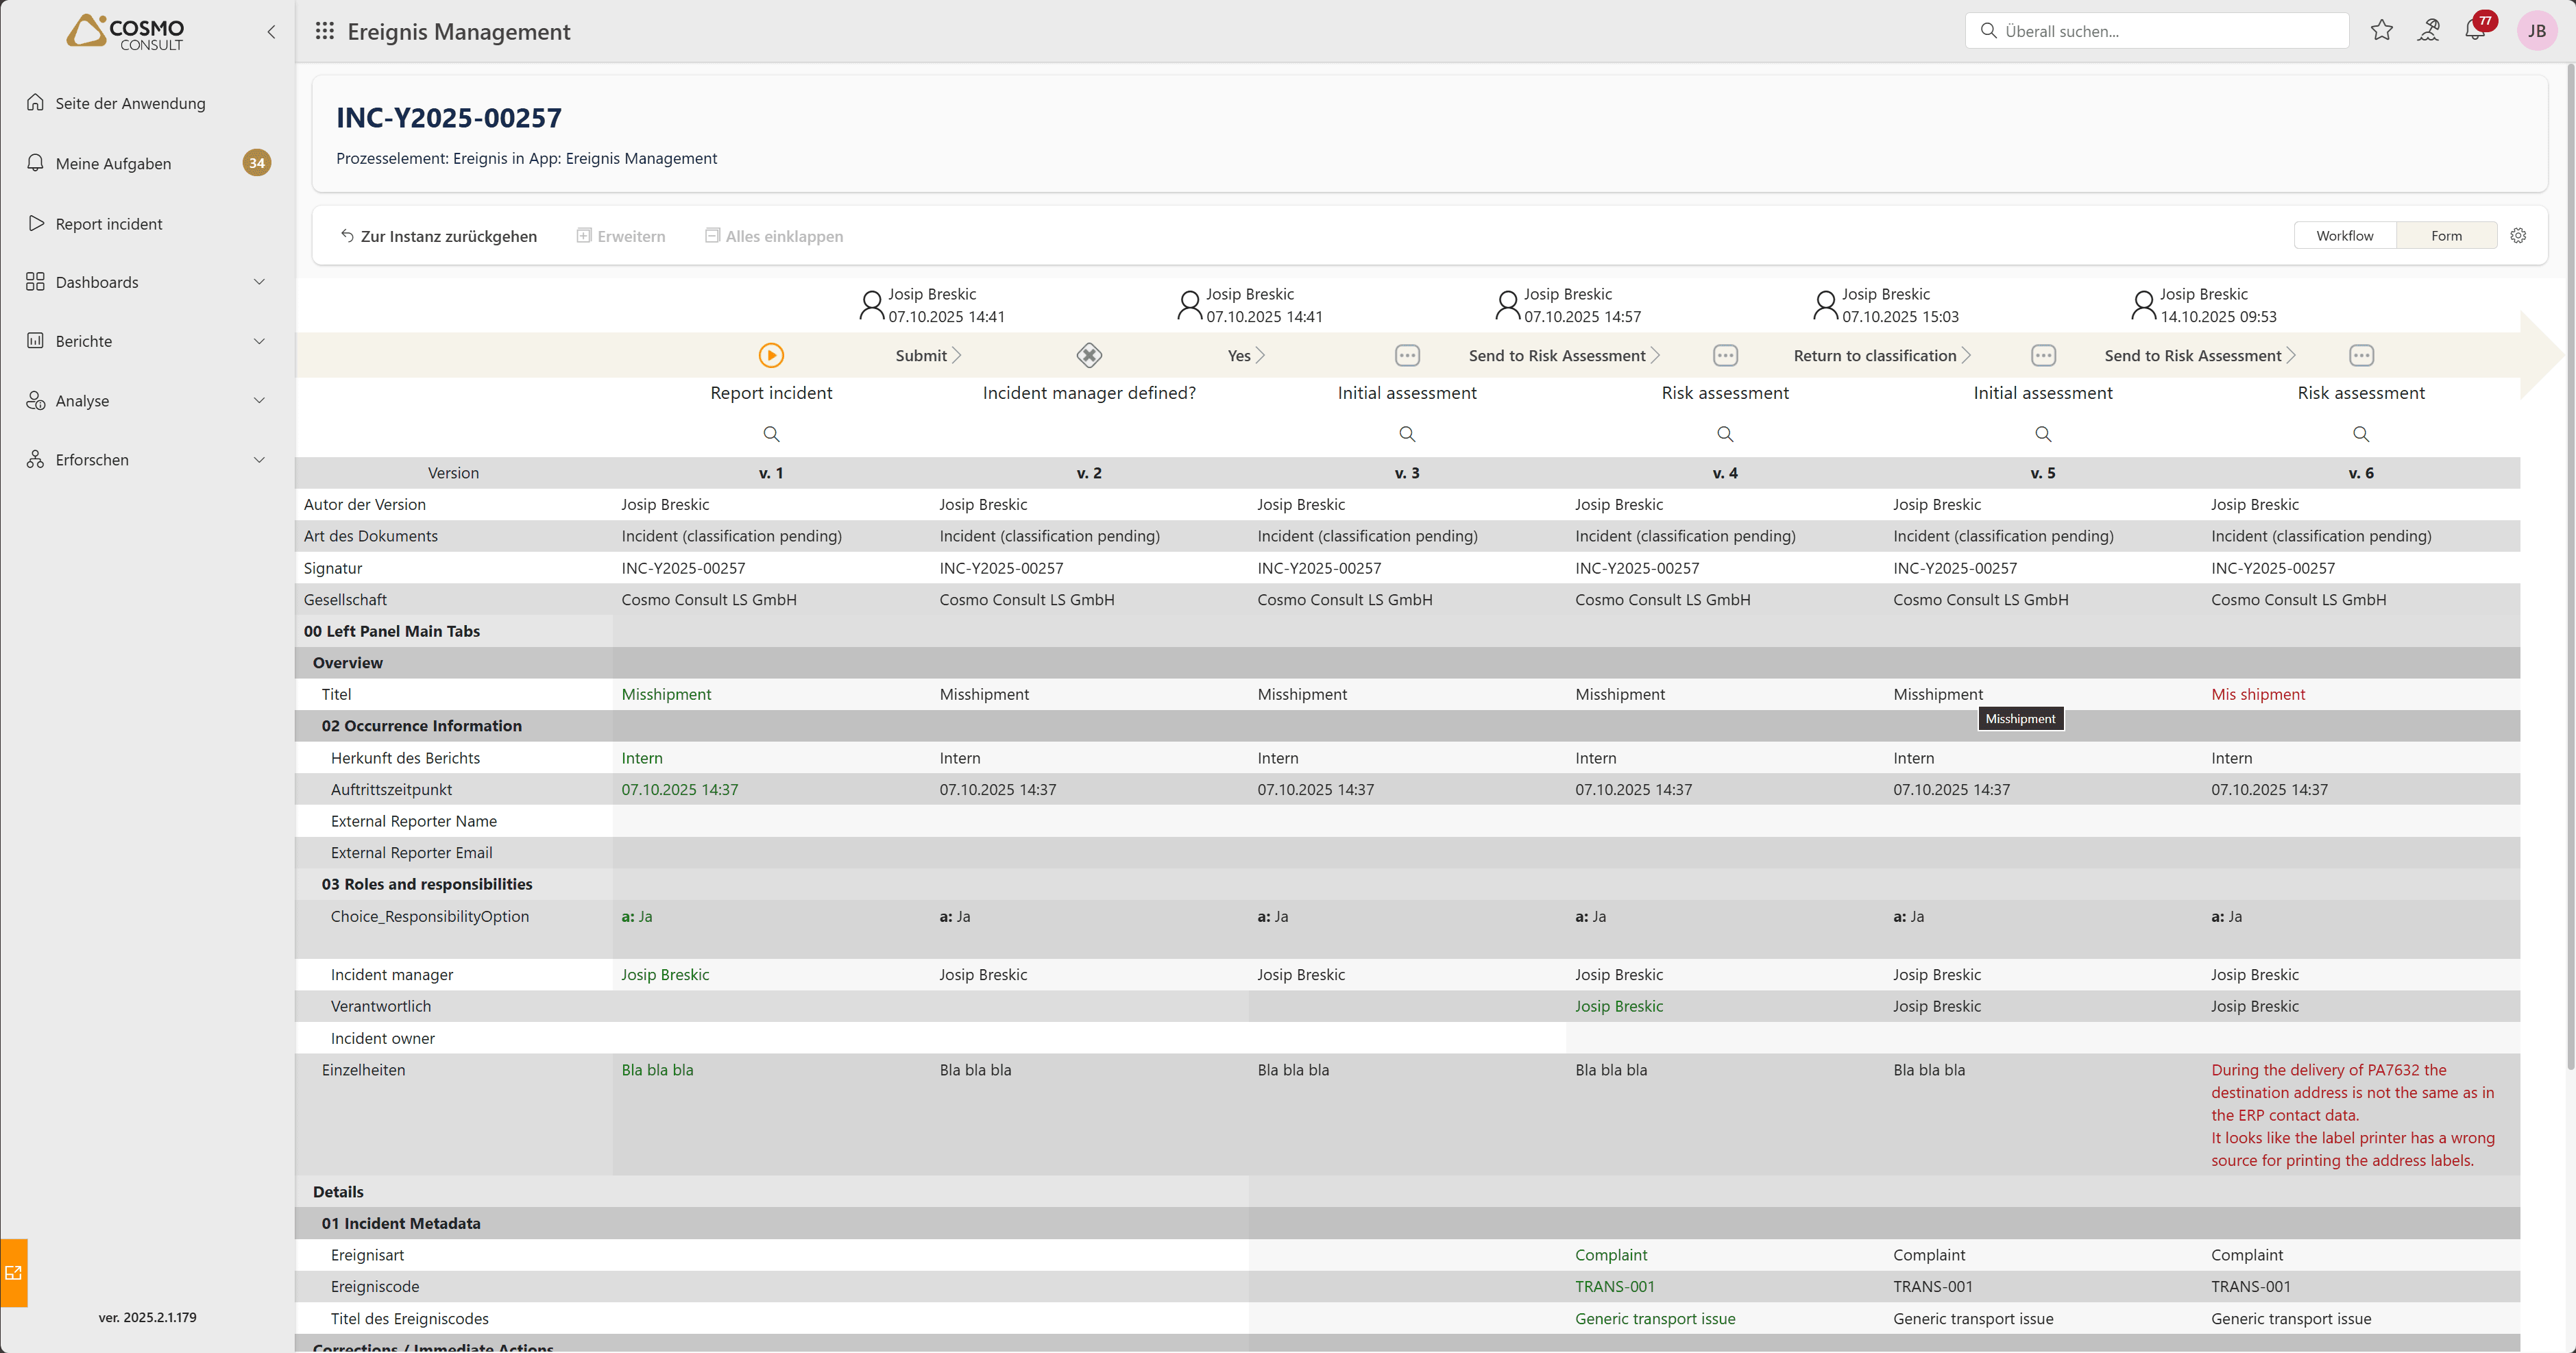Viewport: 2576px width, 1353px height.
Task: Open the settings gear next to Form
Action: (2518, 235)
